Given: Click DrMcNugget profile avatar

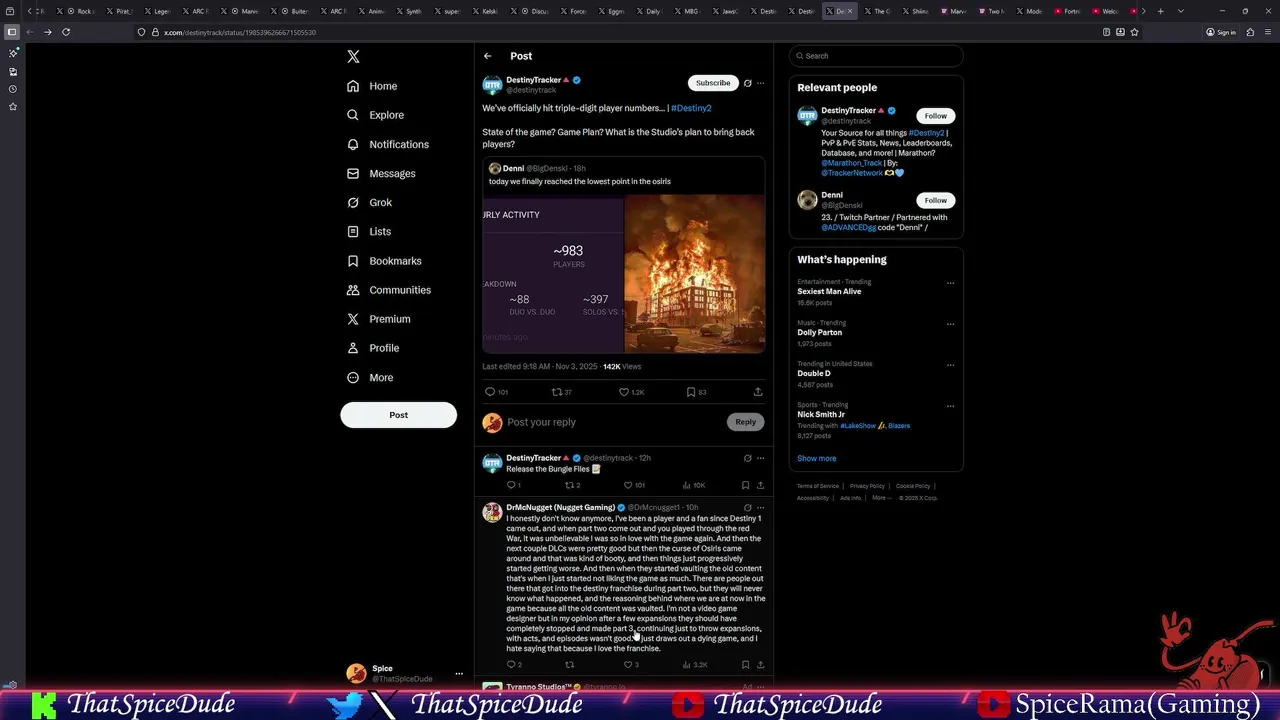Looking at the screenshot, I should [492, 513].
